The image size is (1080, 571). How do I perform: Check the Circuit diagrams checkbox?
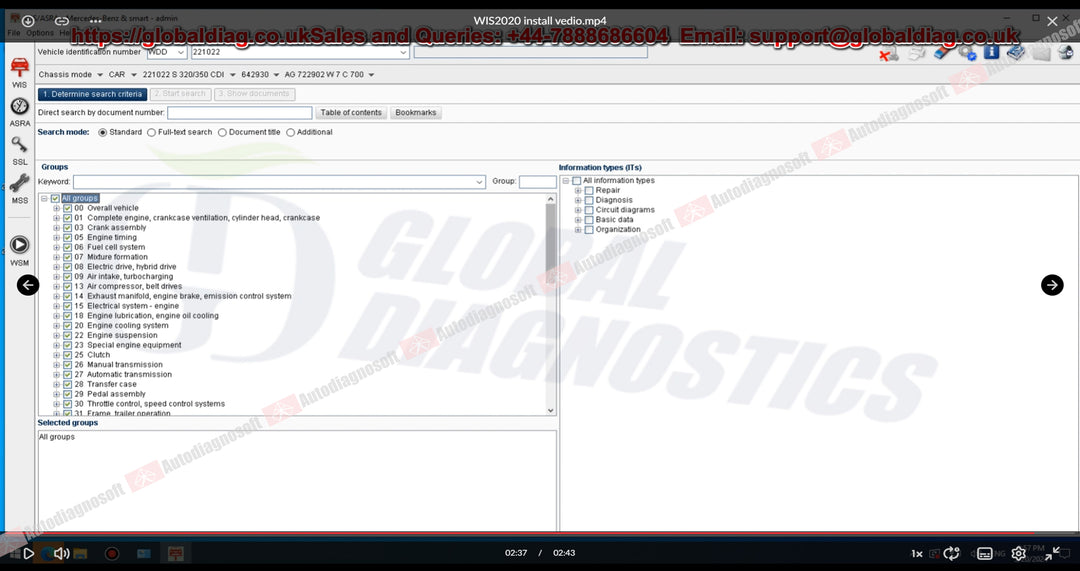tap(589, 210)
